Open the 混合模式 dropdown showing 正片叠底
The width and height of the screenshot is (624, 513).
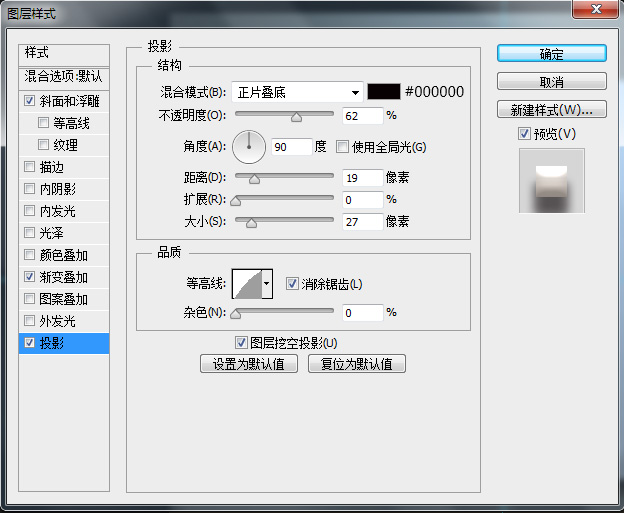(297, 92)
